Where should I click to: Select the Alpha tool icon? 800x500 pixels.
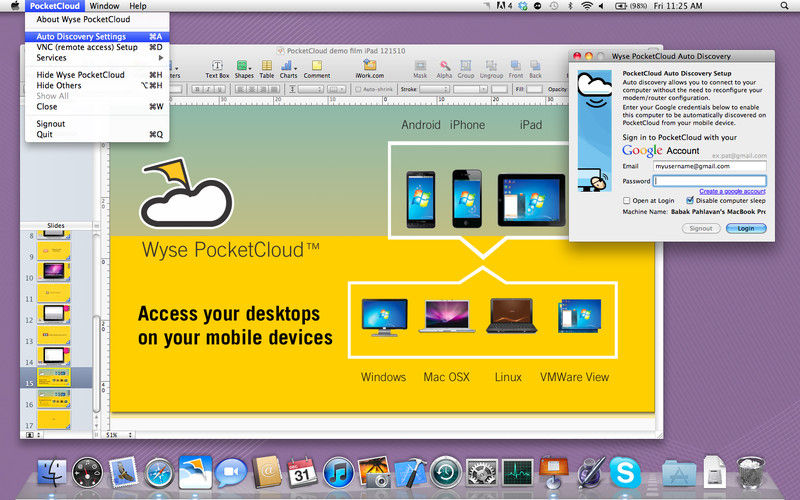pyautogui.click(x=444, y=67)
